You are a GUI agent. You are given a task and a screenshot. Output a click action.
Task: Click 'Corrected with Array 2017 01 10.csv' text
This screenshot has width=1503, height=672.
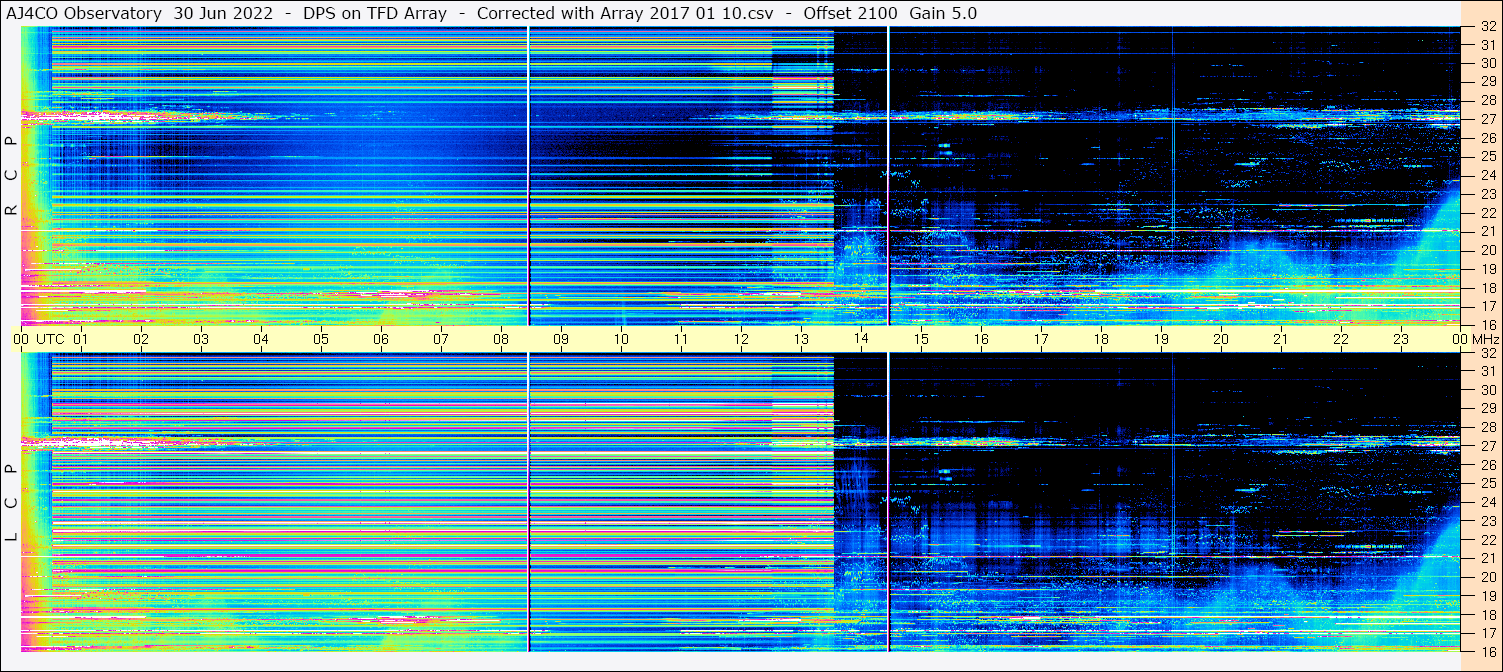click(624, 13)
